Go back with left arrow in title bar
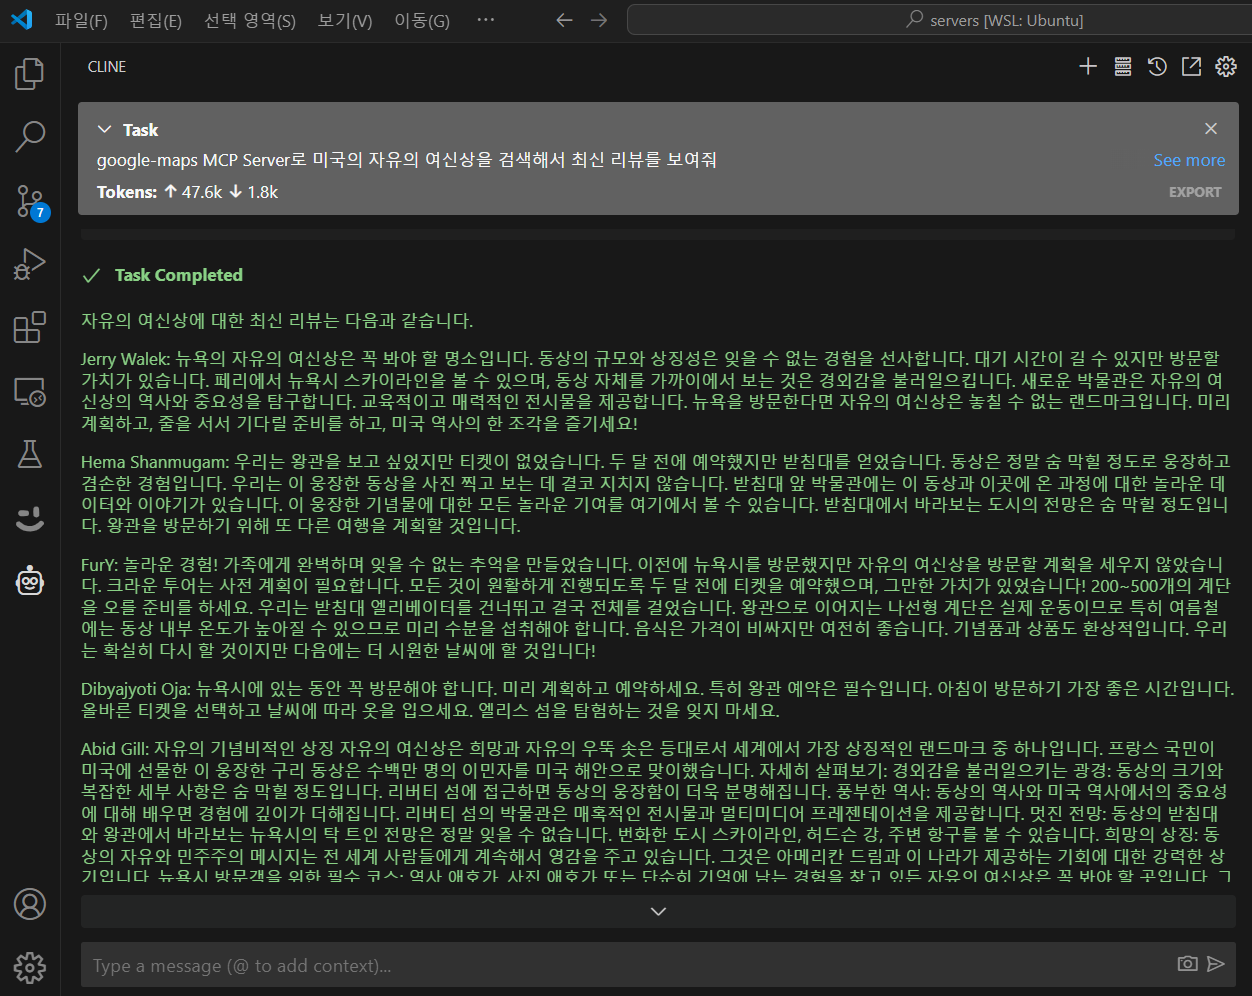The width and height of the screenshot is (1252, 996). (x=565, y=20)
